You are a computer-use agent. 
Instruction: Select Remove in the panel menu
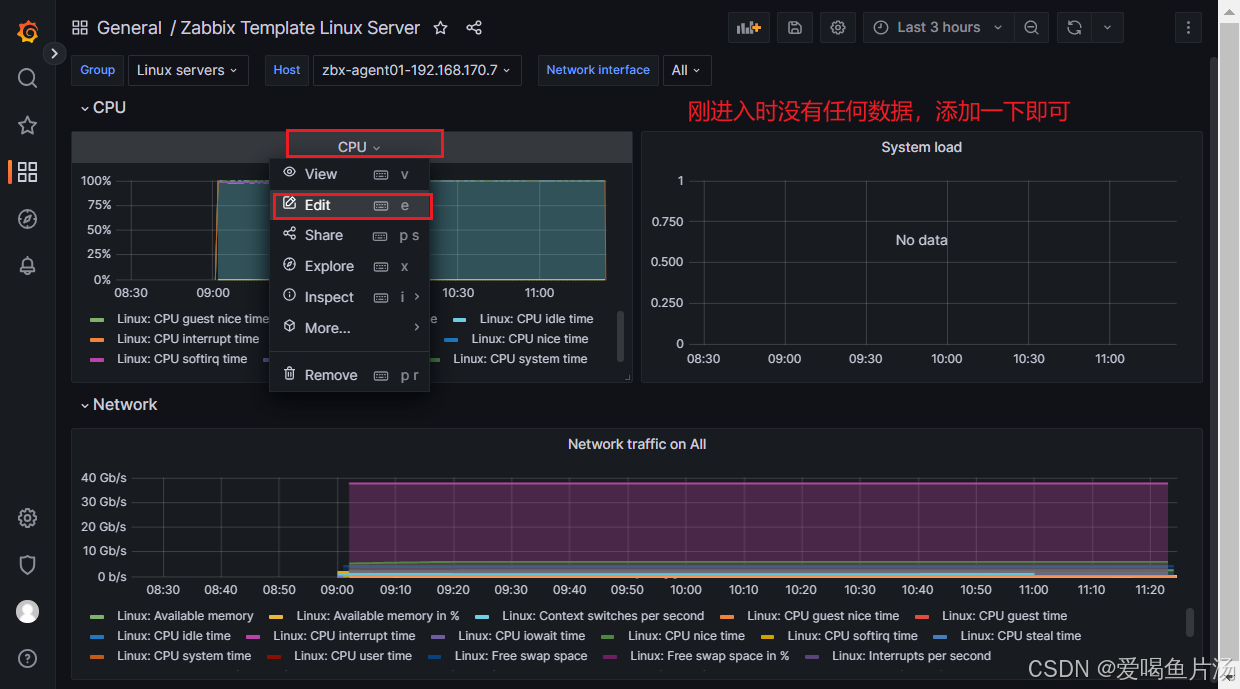pos(350,375)
